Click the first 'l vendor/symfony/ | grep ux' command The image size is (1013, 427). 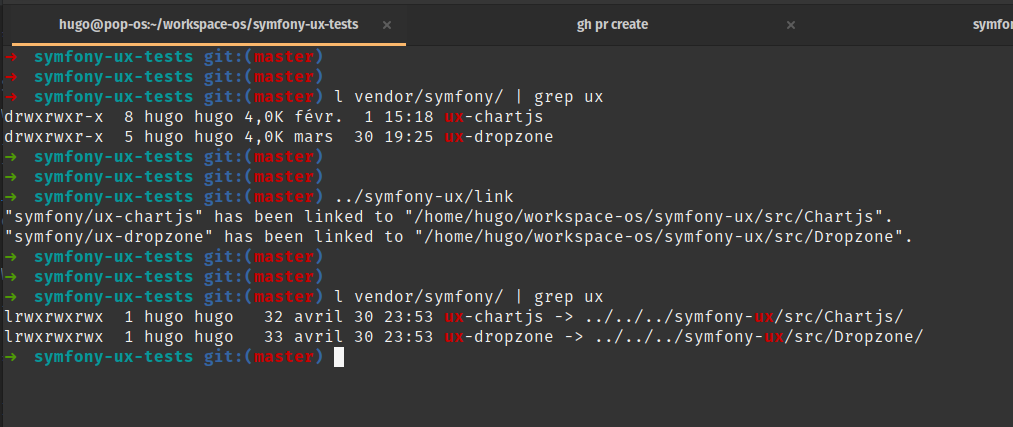468,97
